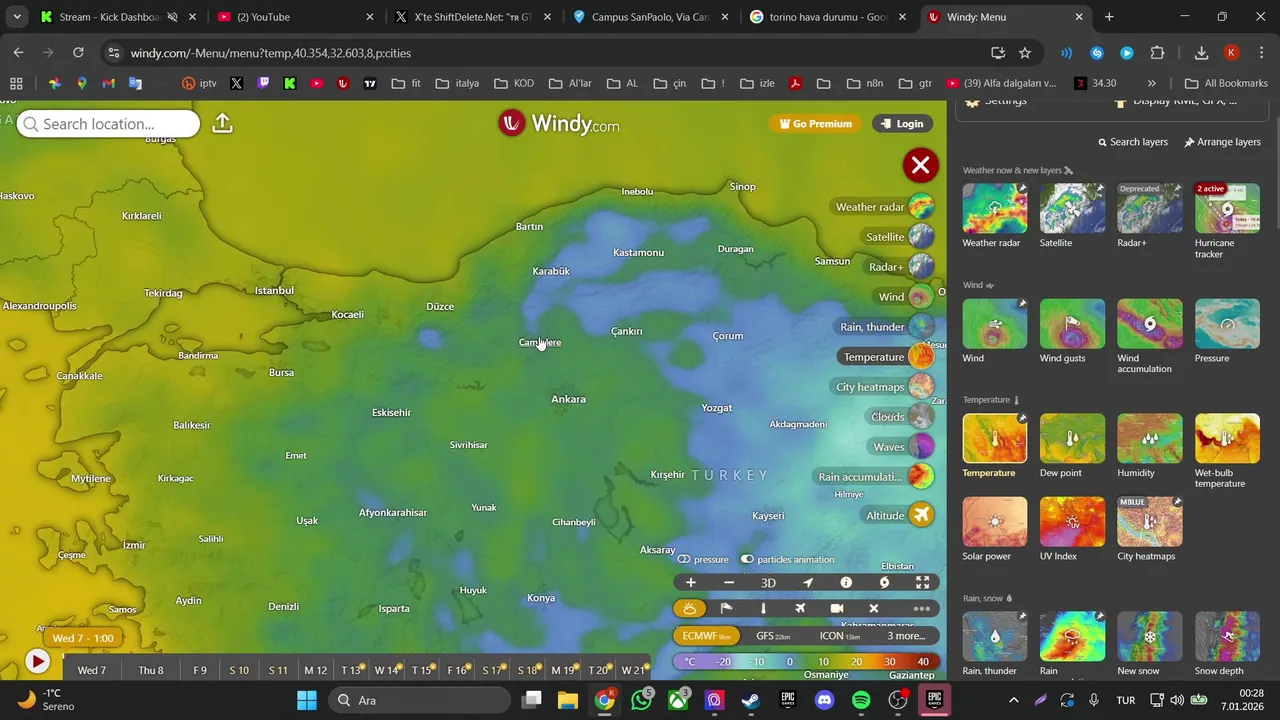The height and width of the screenshot is (720, 1280).
Task: Open Chrome tab search chevron
Action: click(17, 17)
